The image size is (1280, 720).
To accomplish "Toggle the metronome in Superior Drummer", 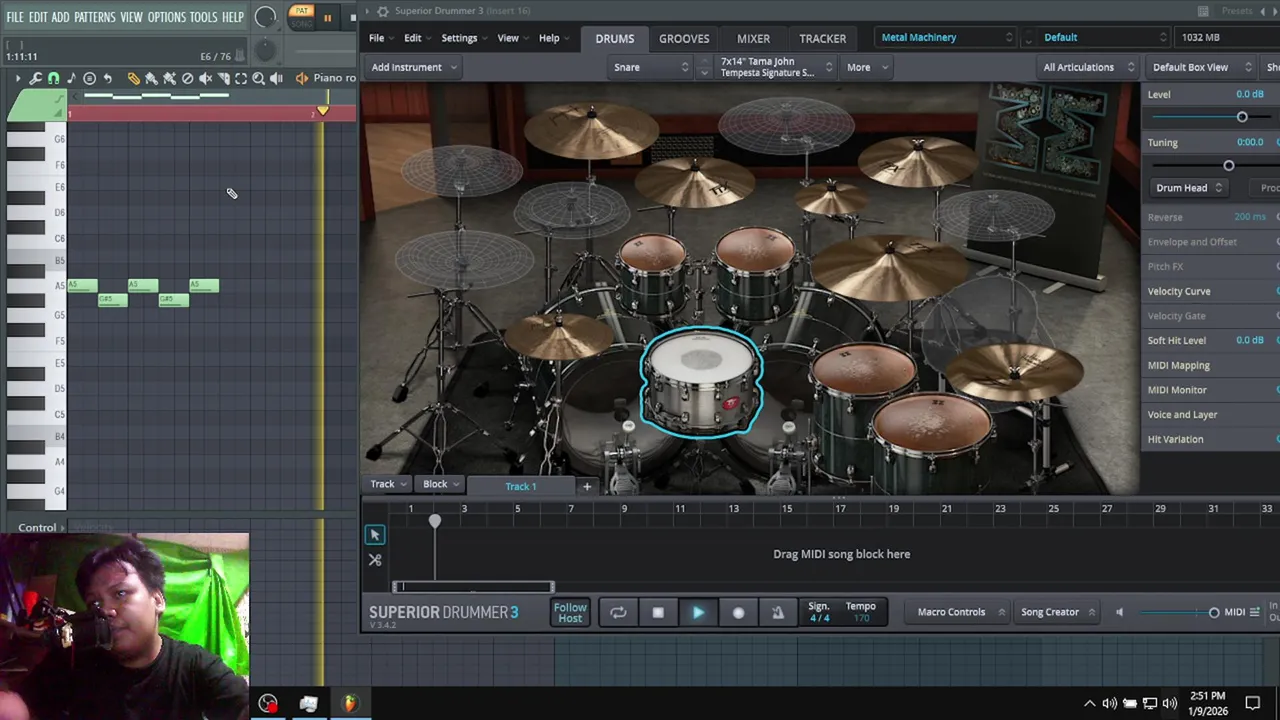I will (x=778, y=613).
